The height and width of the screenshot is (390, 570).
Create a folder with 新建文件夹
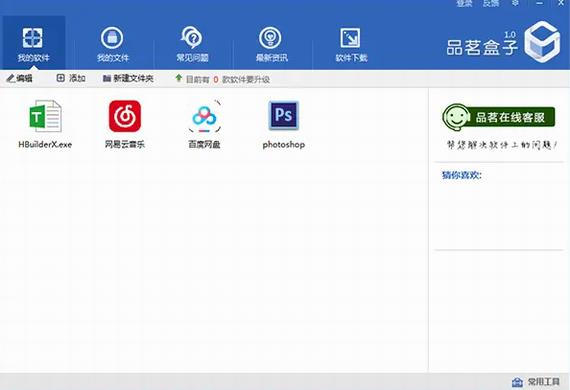pos(128,79)
